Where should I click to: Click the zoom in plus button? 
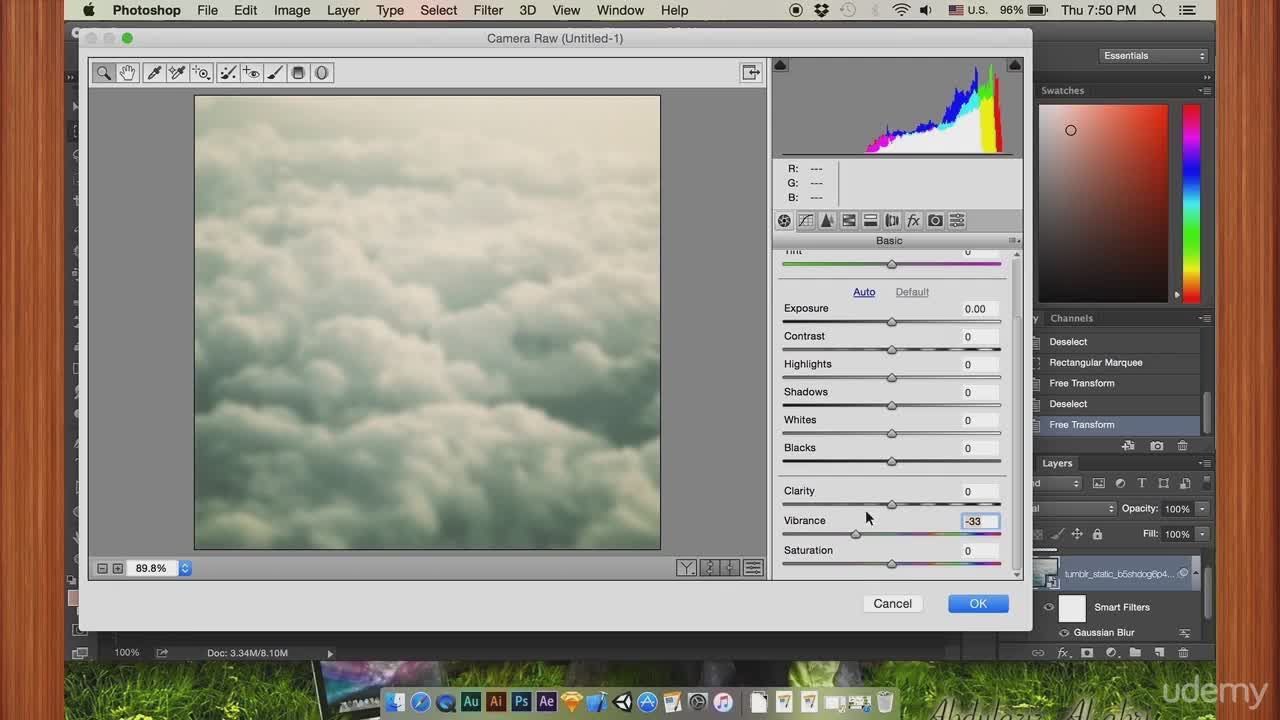pos(118,568)
